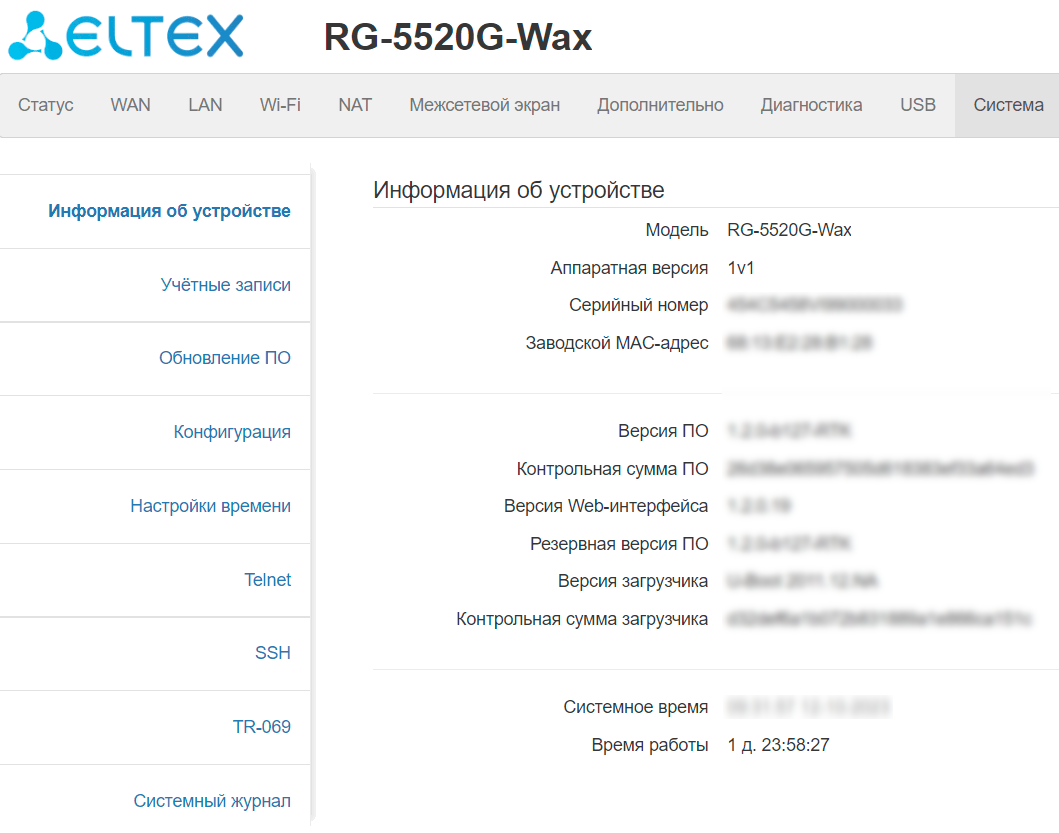The width and height of the screenshot is (1059, 833).
Task: Click the Контрольная сумма загрузчика label
Action: [x=582, y=620]
